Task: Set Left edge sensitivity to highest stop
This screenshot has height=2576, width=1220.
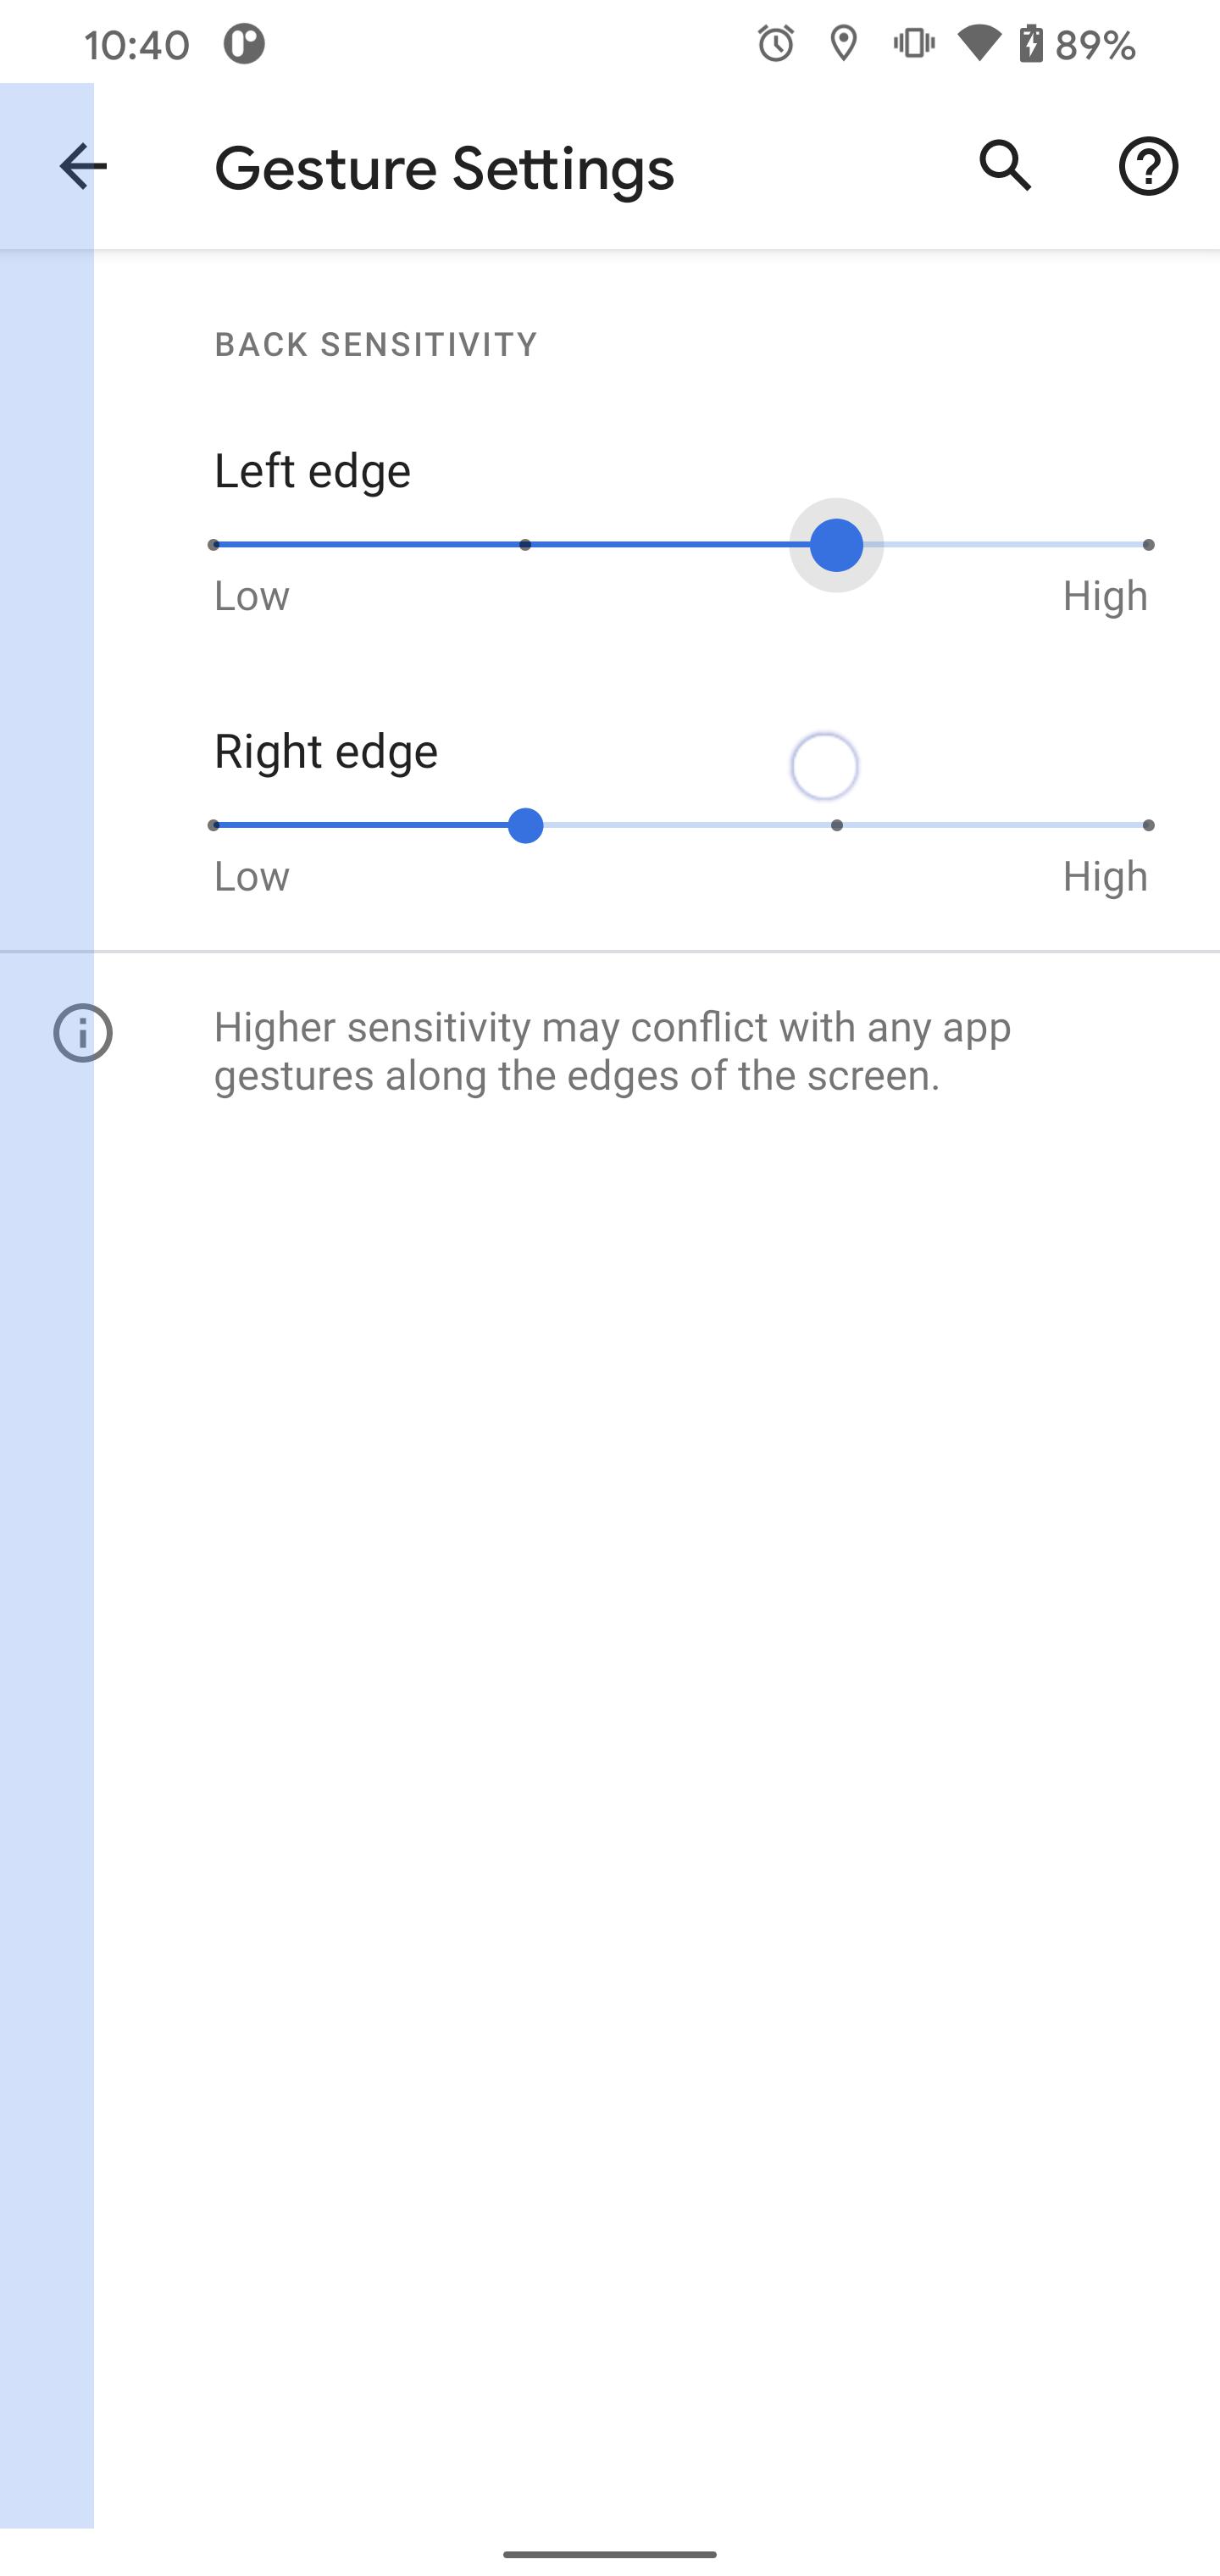Action: click(x=1148, y=545)
